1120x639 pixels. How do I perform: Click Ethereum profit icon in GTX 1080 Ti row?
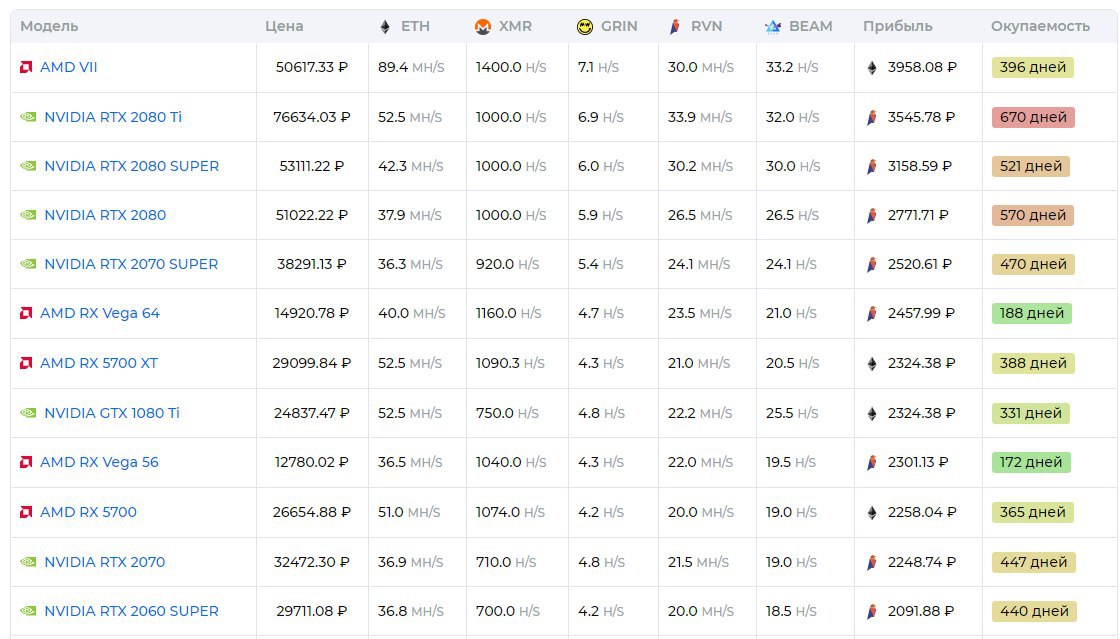pyautogui.click(x=871, y=413)
